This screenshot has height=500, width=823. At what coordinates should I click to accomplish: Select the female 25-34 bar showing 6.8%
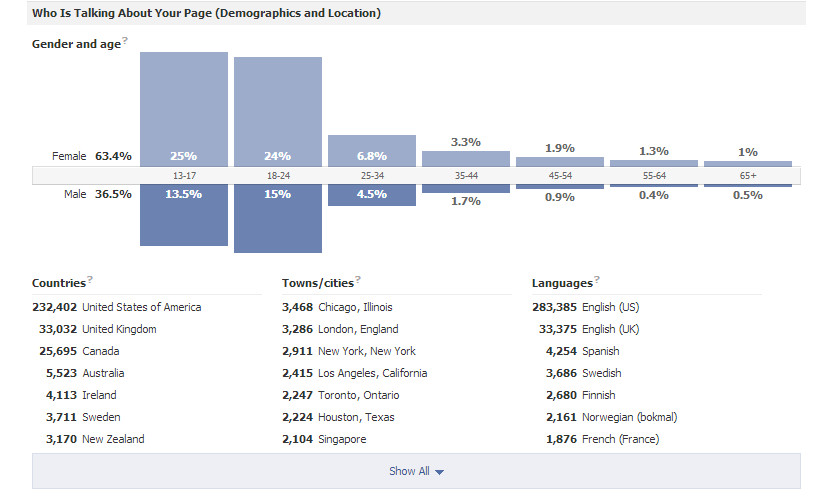[371, 151]
